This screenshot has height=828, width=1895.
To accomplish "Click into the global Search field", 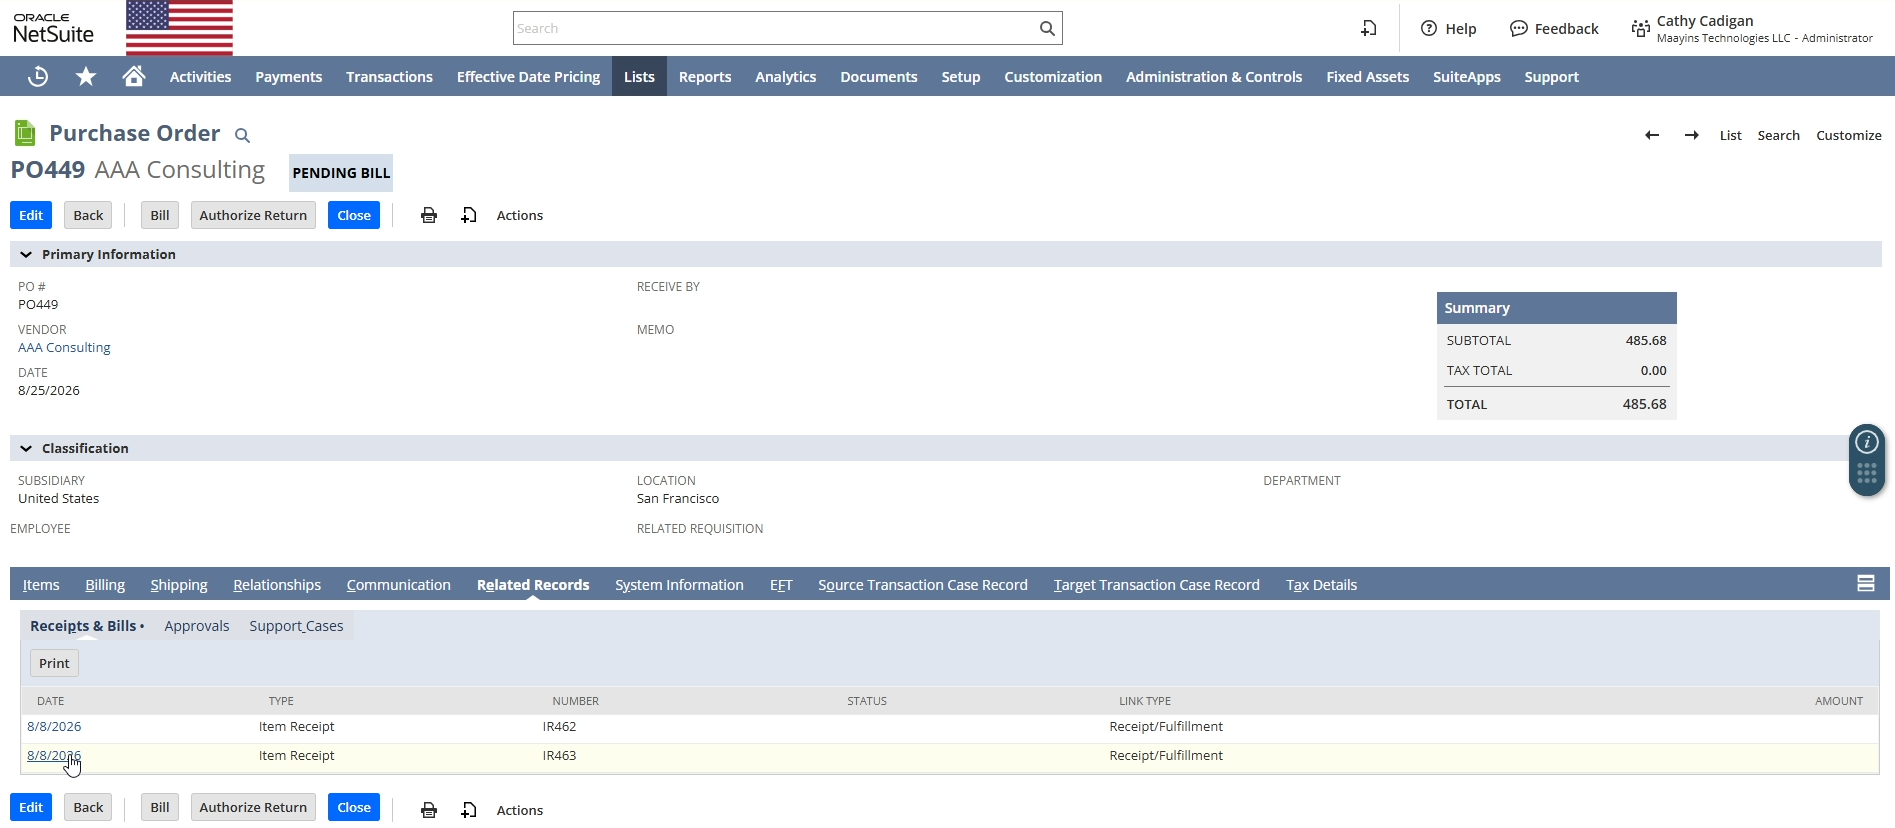I will coord(775,28).
